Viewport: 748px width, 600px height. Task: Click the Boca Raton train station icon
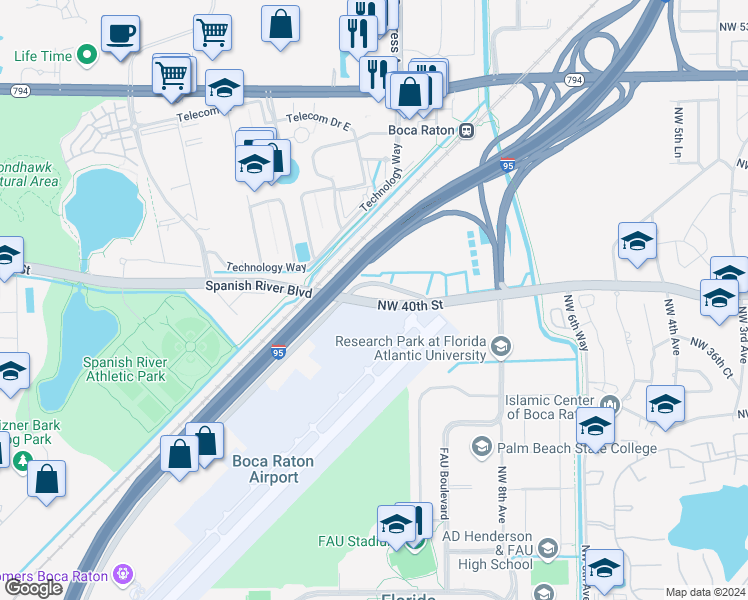(467, 131)
